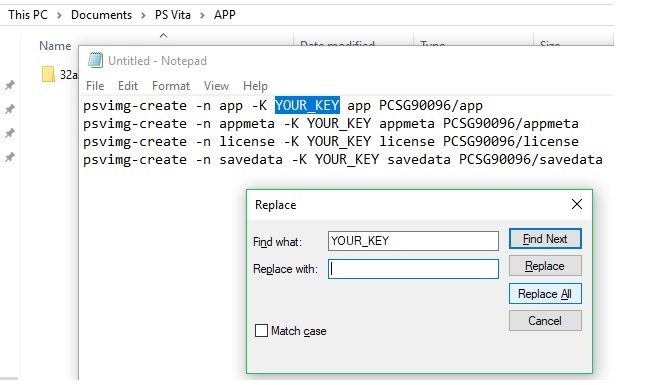Click the first pin icon in Explorer sidebar
Viewport: 656px width, 385px height.
coord(10,85)
